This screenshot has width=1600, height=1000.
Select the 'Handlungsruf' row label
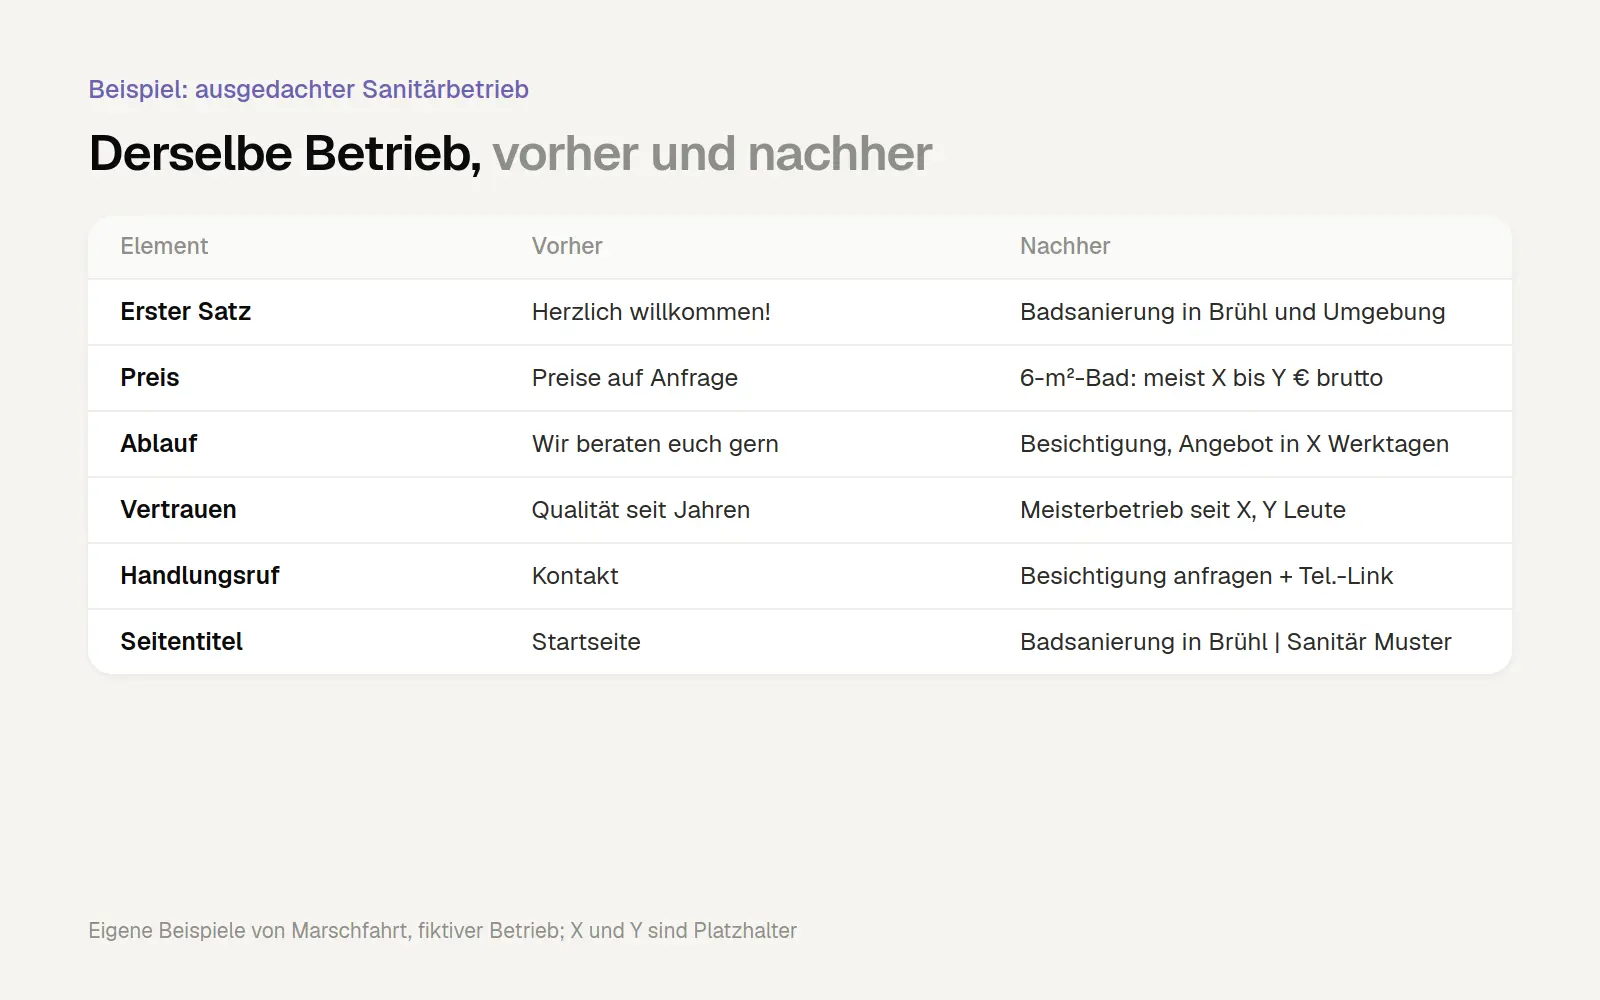tap(200, 576)
